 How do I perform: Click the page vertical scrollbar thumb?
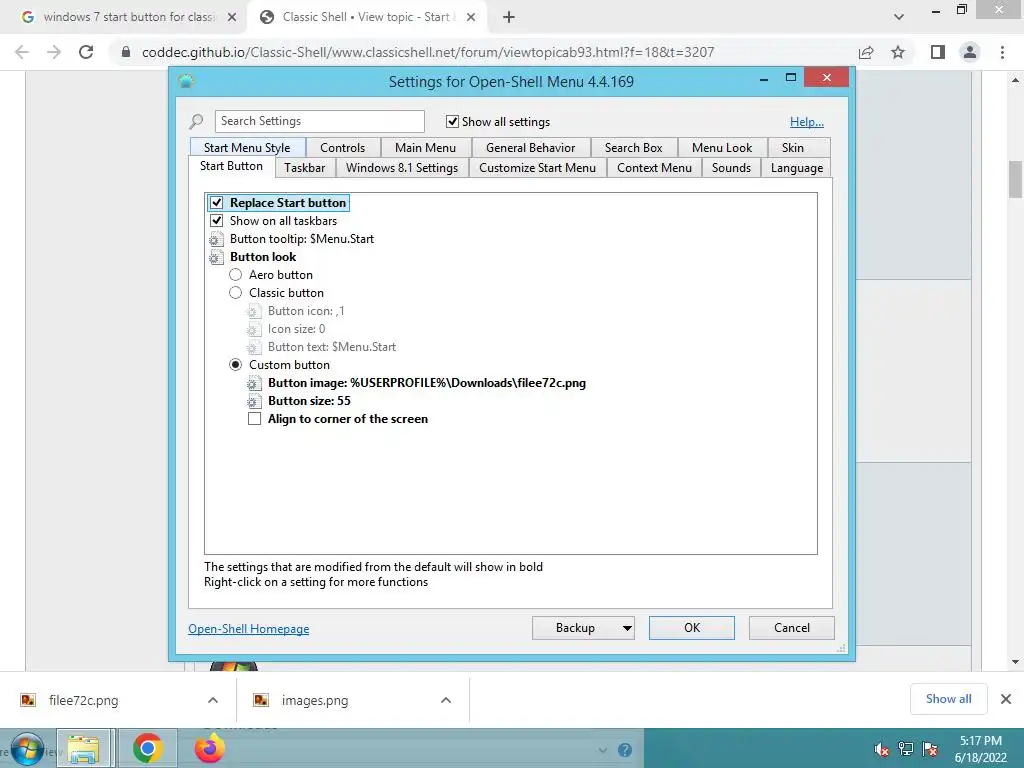(1015, 179)
